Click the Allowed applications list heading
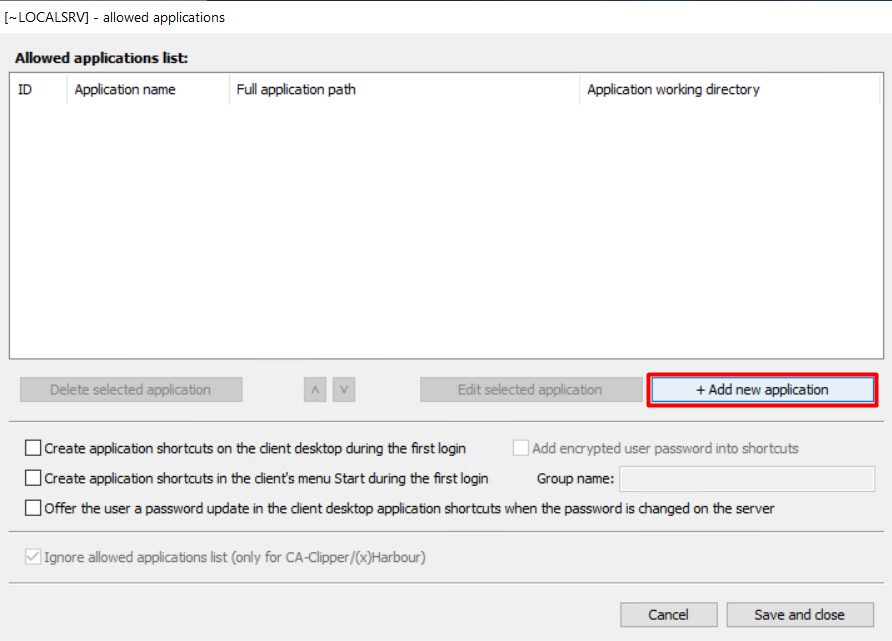The image size is (892, 641). coord(101,59)
